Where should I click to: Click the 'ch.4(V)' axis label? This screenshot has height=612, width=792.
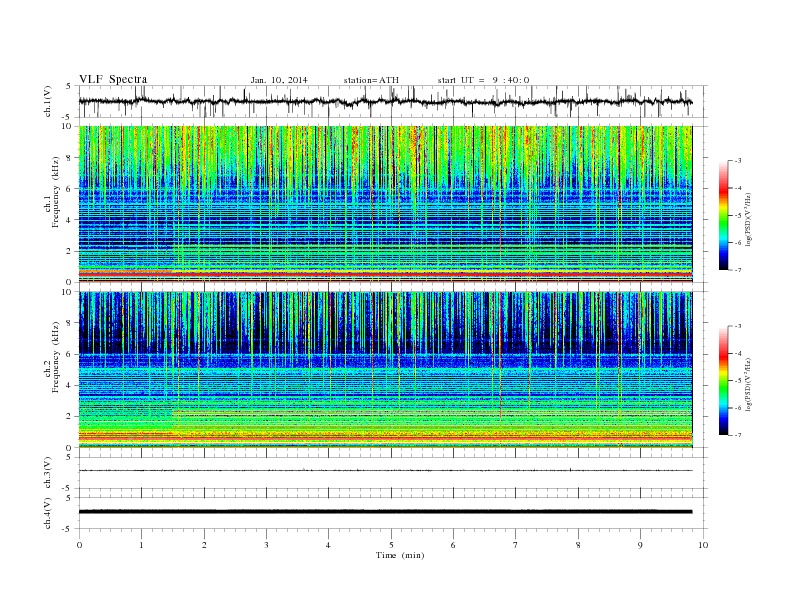click(x=48, y=513)
